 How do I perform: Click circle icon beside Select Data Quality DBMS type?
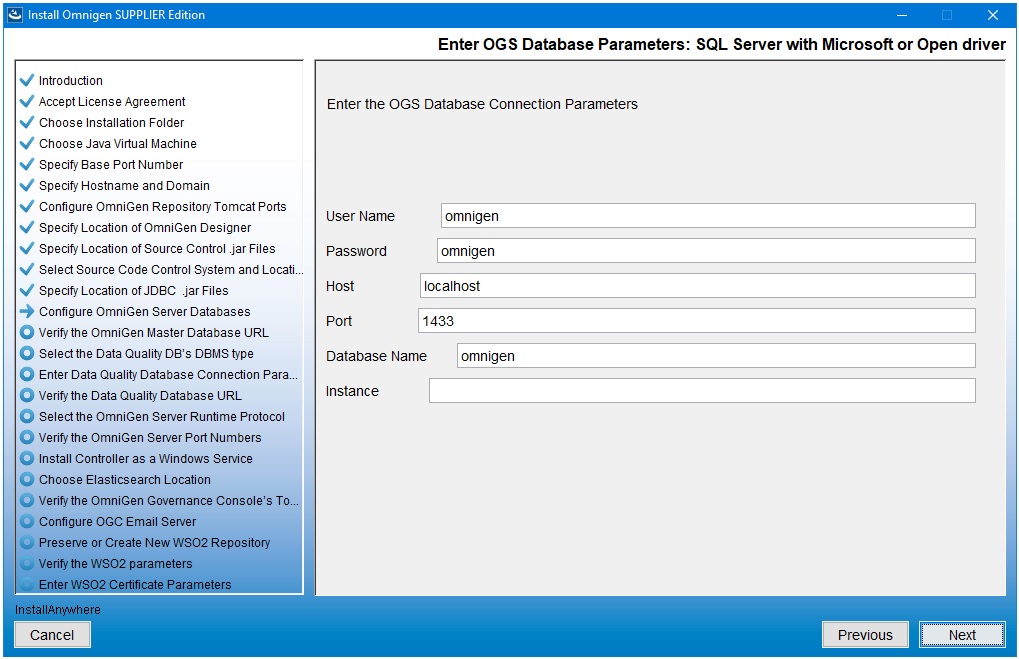tap(27, 354)
